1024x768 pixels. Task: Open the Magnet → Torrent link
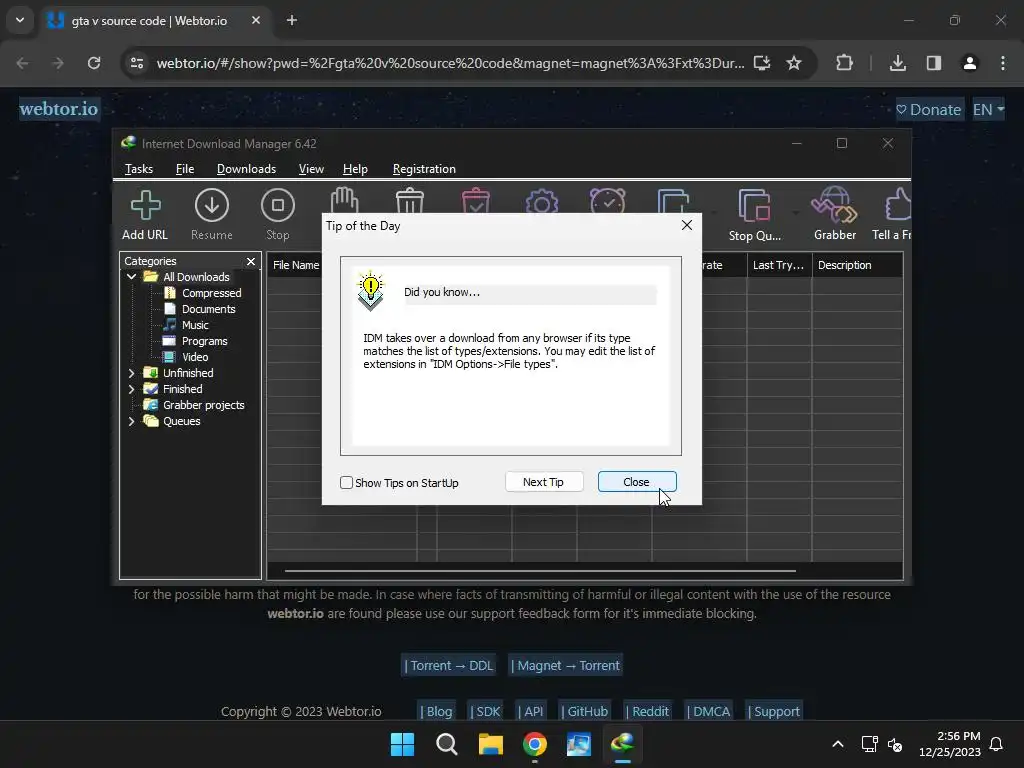(566, 665)
